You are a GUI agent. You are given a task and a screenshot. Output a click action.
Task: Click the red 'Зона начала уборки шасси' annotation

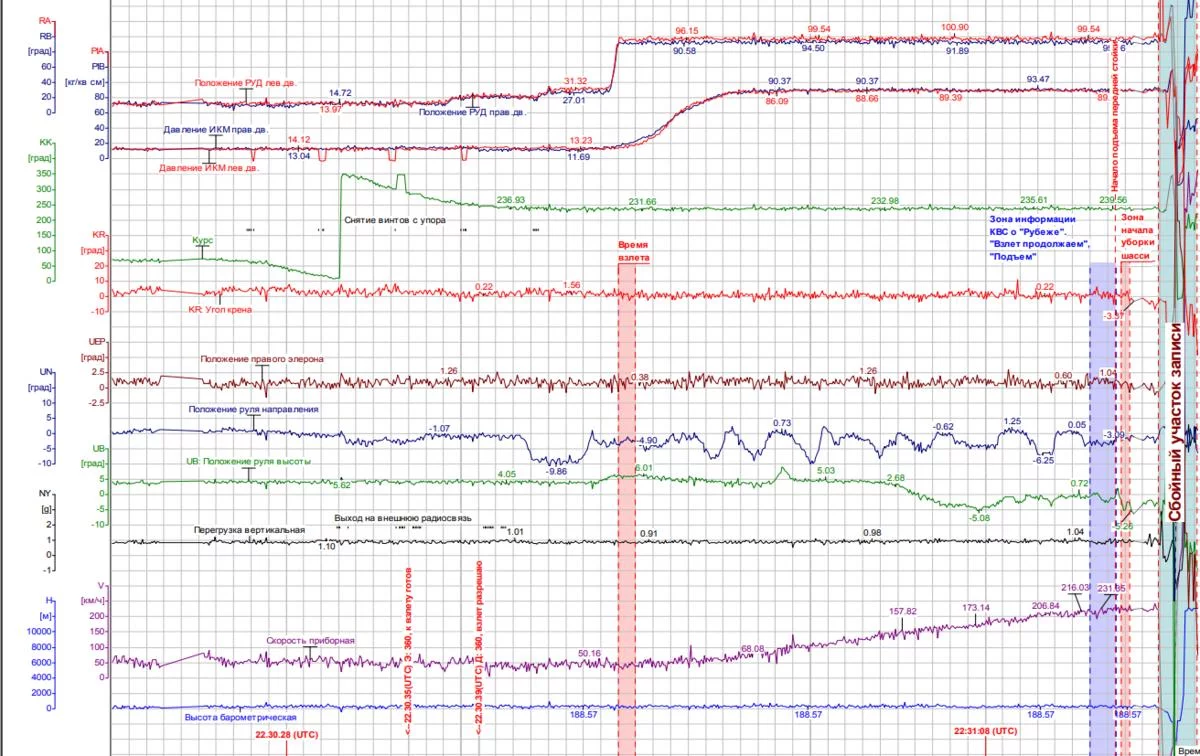point(1137,236)
